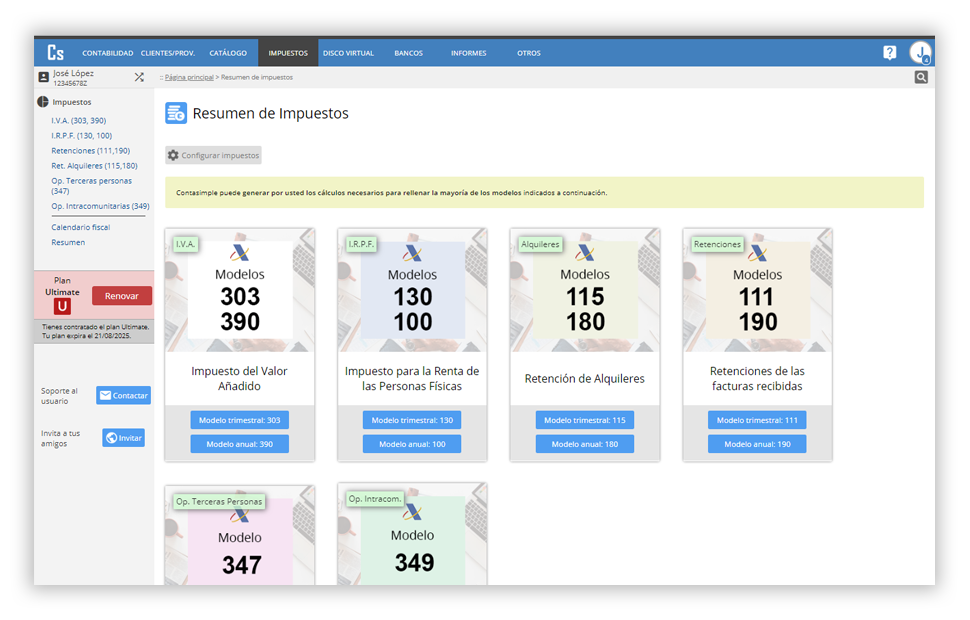The width and height of the screenshot is (970, 620).
Task: Open the Catálogo menu
Action: (228, 53)
